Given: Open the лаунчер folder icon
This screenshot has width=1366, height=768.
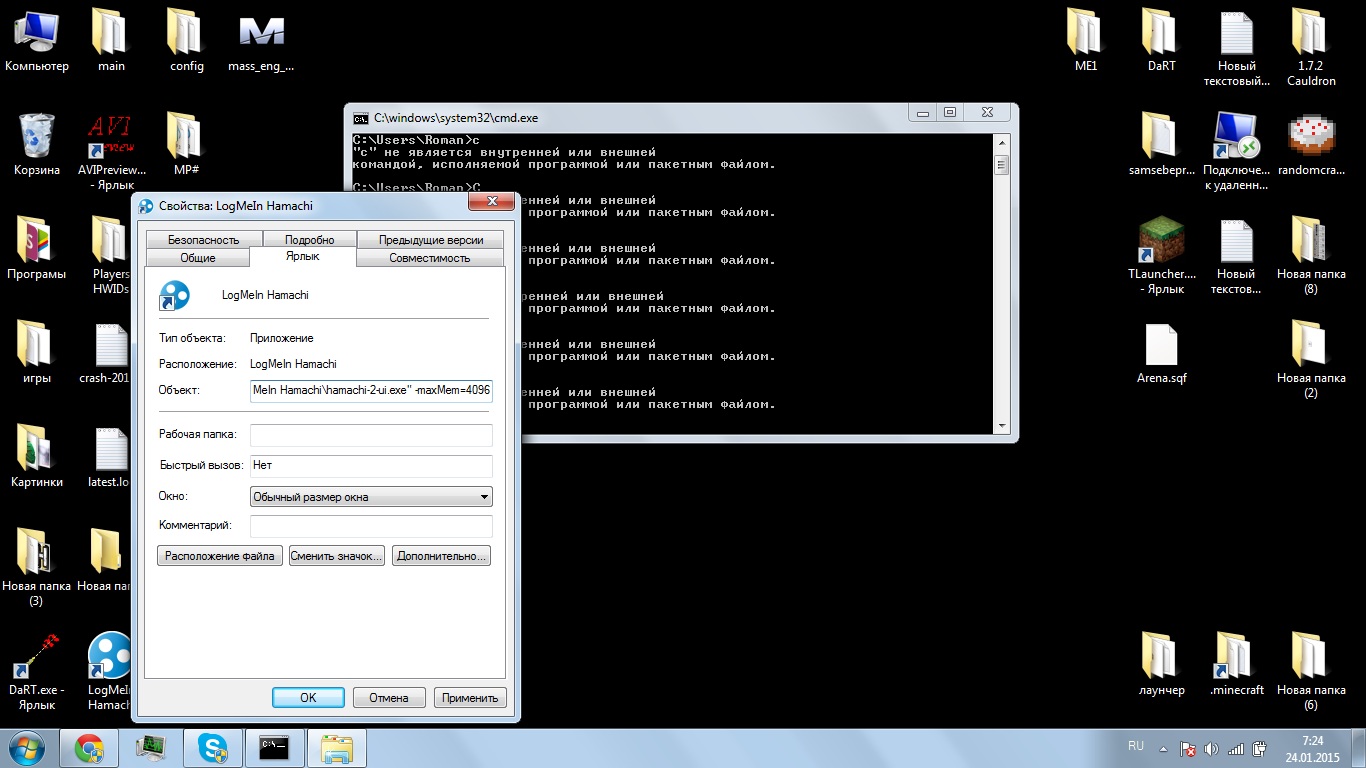Looking at the screenshot, I should pyautogui.click(x=1161, y=664).
